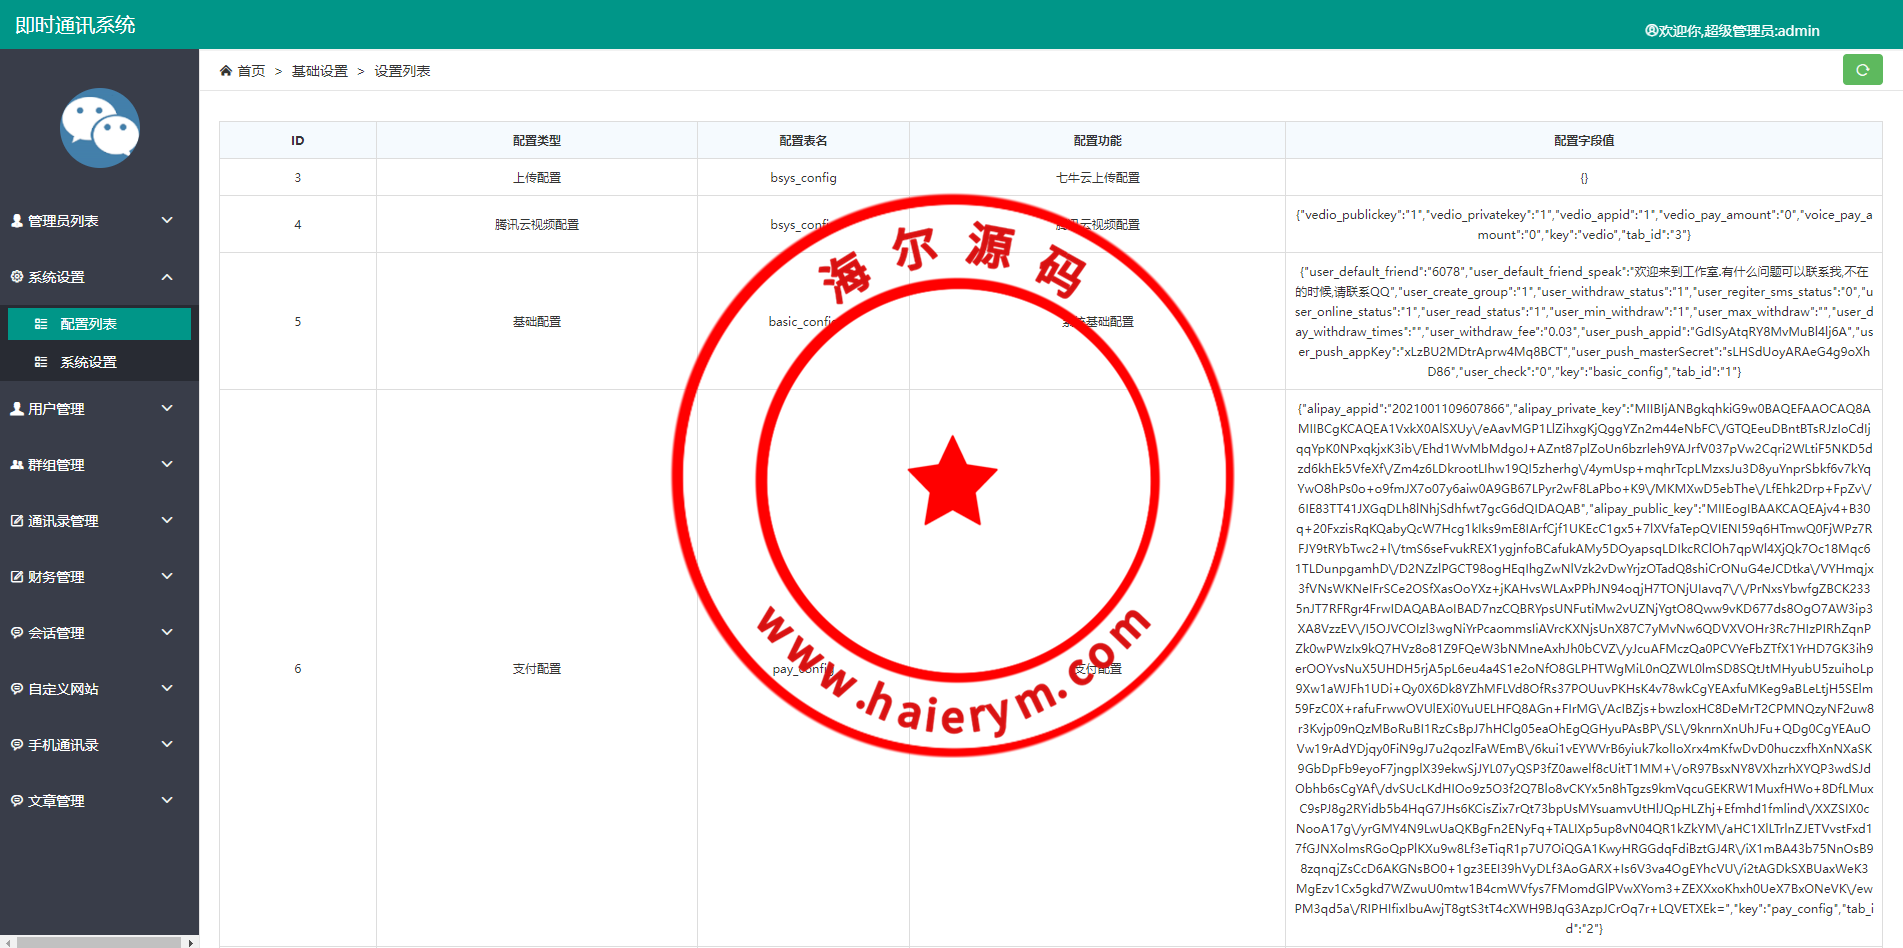
Task: Select the 群组管理 group icon
Action: pyautogui.click(x=16, y=464)
